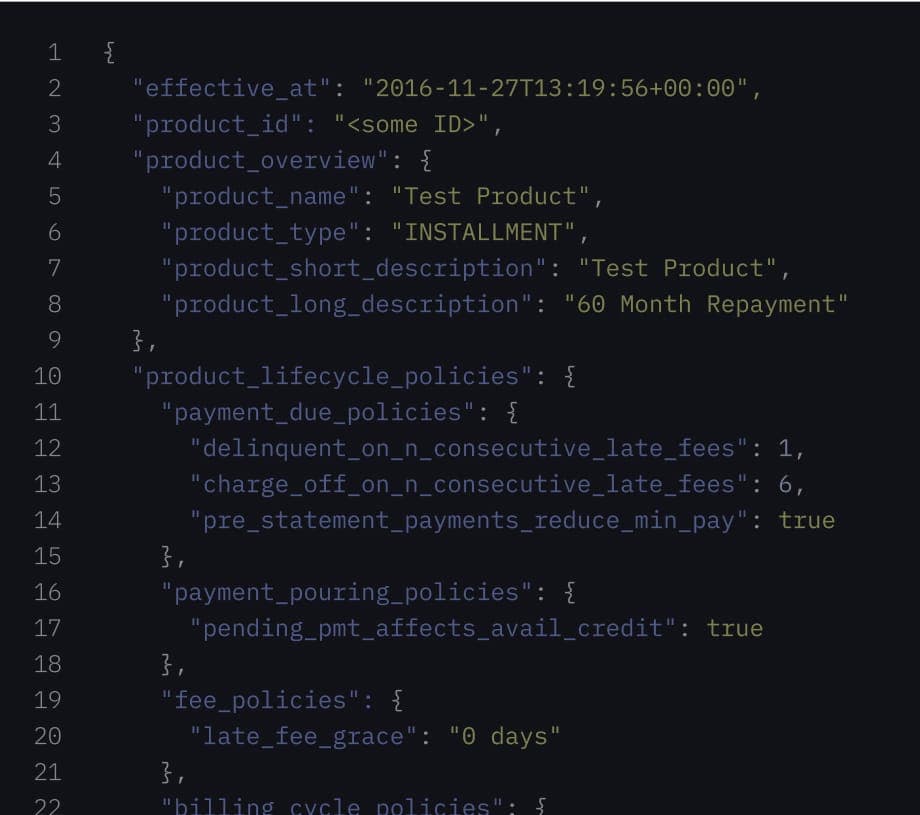Click the "product_overview" key

(260, 160)
